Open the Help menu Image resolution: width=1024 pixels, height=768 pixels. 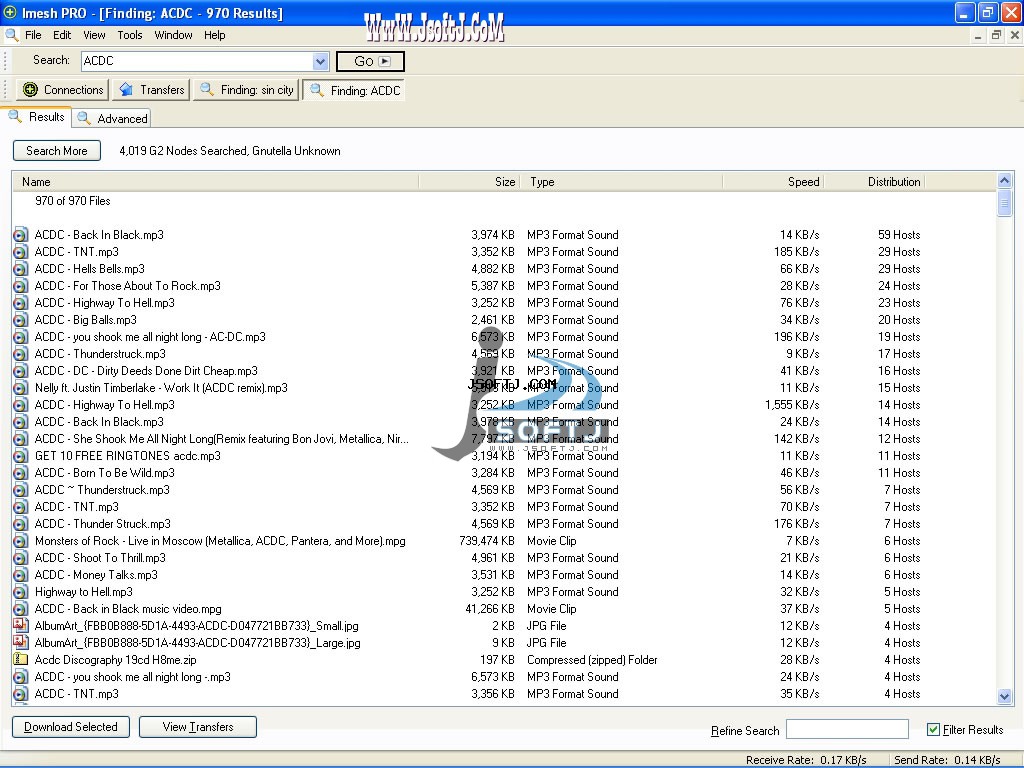click(x=214, y=35)
